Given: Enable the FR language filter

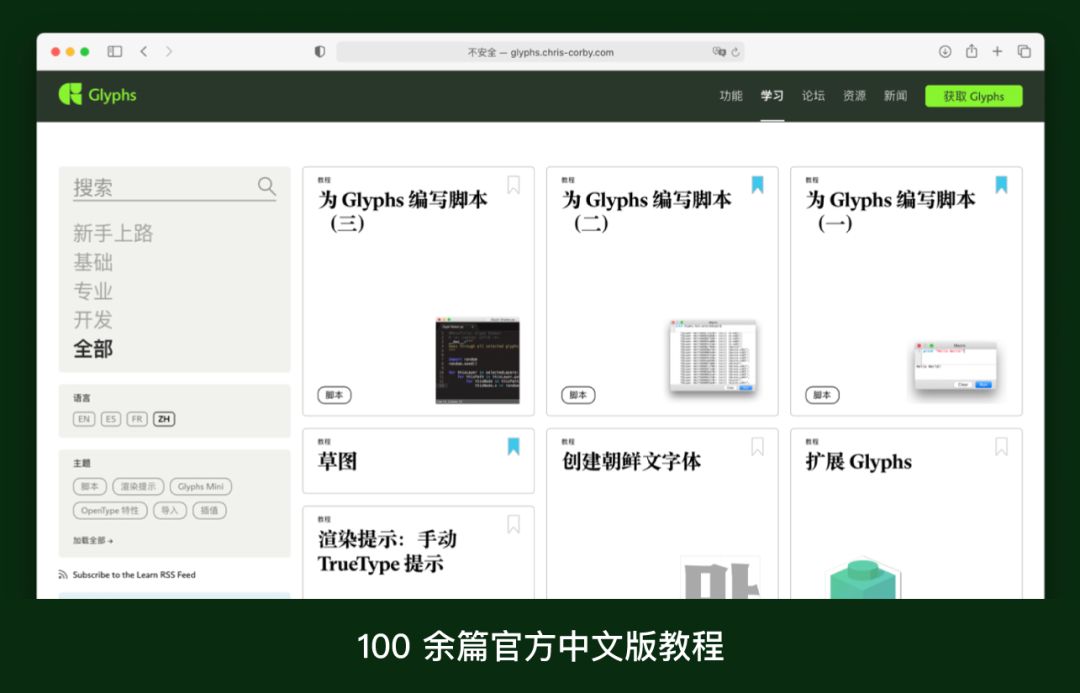Looking at the screenshot, I should (x=137, y=419).
